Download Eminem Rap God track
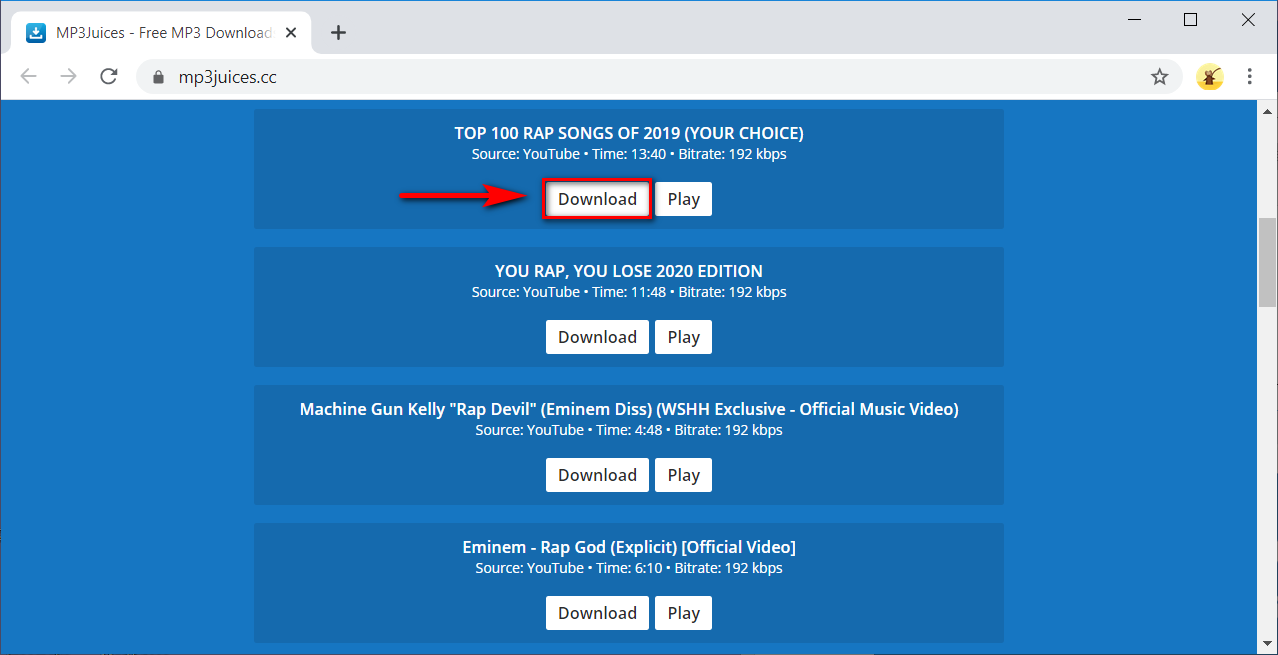 coord(597,613)
